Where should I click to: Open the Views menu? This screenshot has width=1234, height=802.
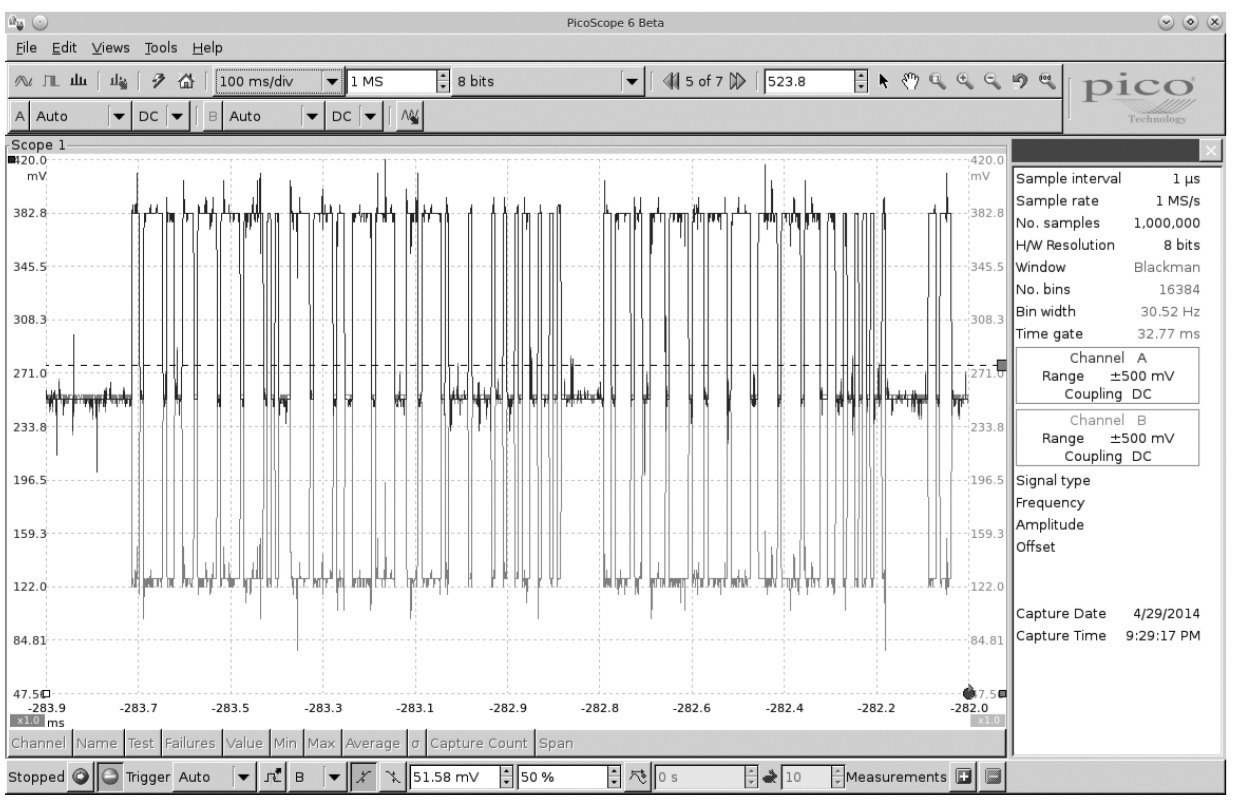click(111, 47)
